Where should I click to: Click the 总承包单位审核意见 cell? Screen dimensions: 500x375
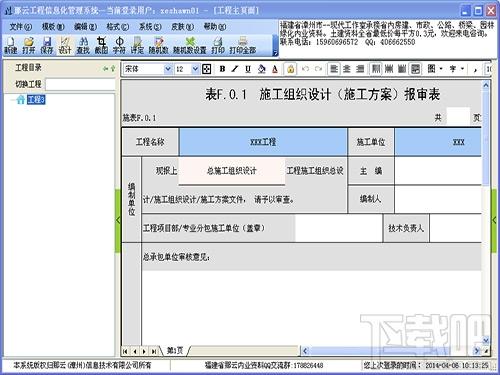311,257
